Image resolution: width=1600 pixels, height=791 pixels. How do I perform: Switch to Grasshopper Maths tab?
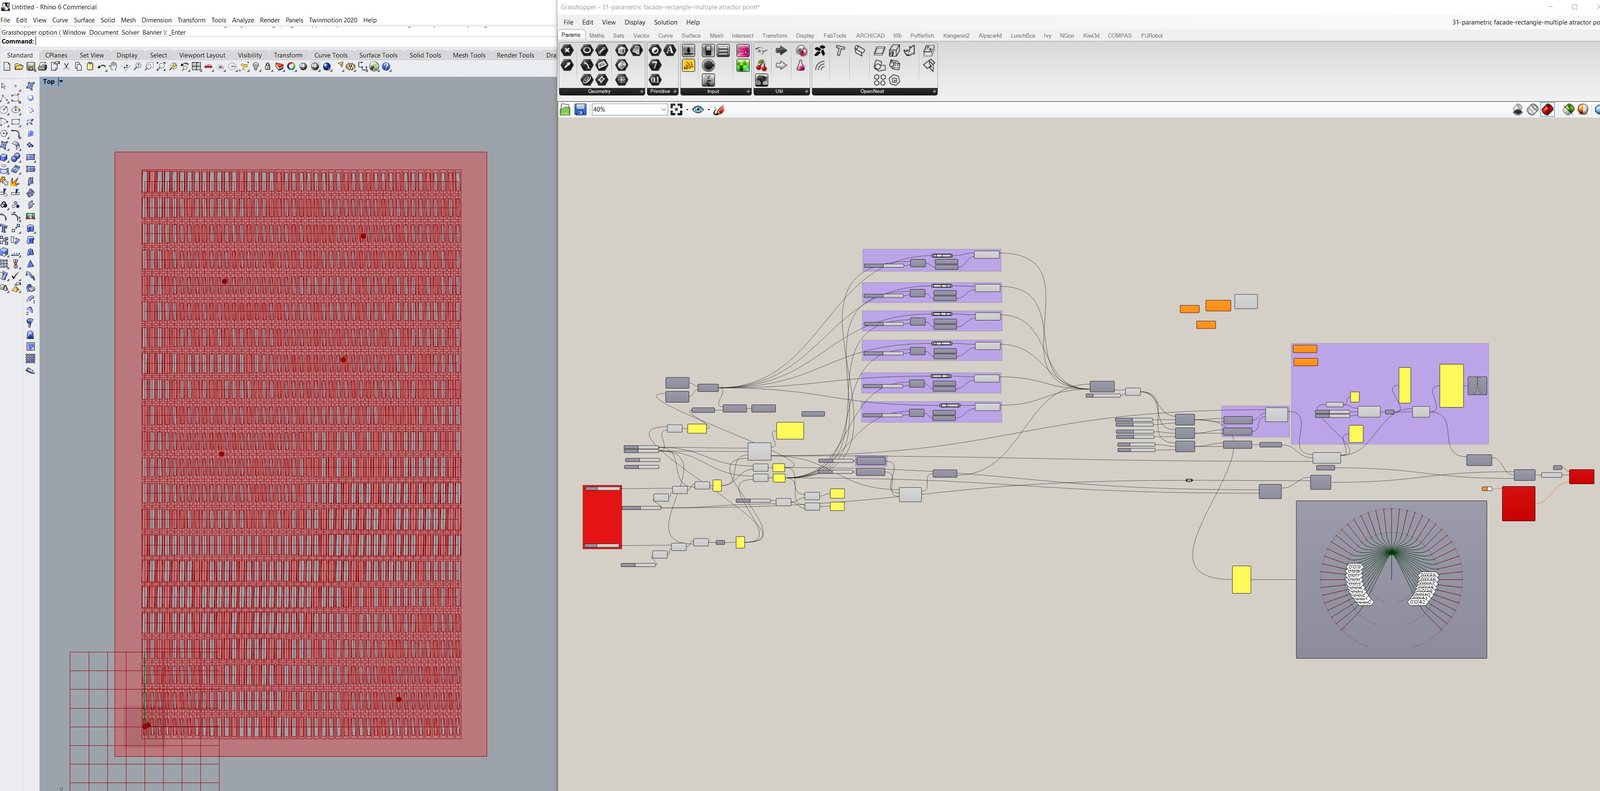pyautogui.click(x=597, y=35)
